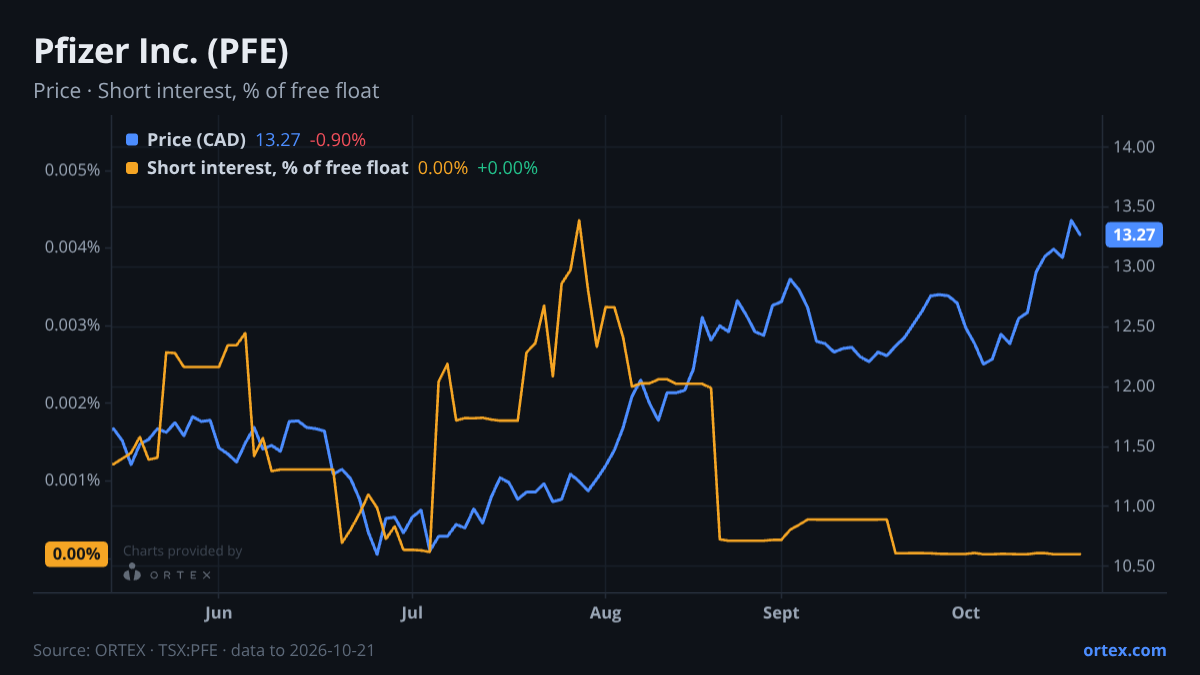
Task: Toggle the Short interest legend label
Action: pyautogui.click(x=277, y=168)
